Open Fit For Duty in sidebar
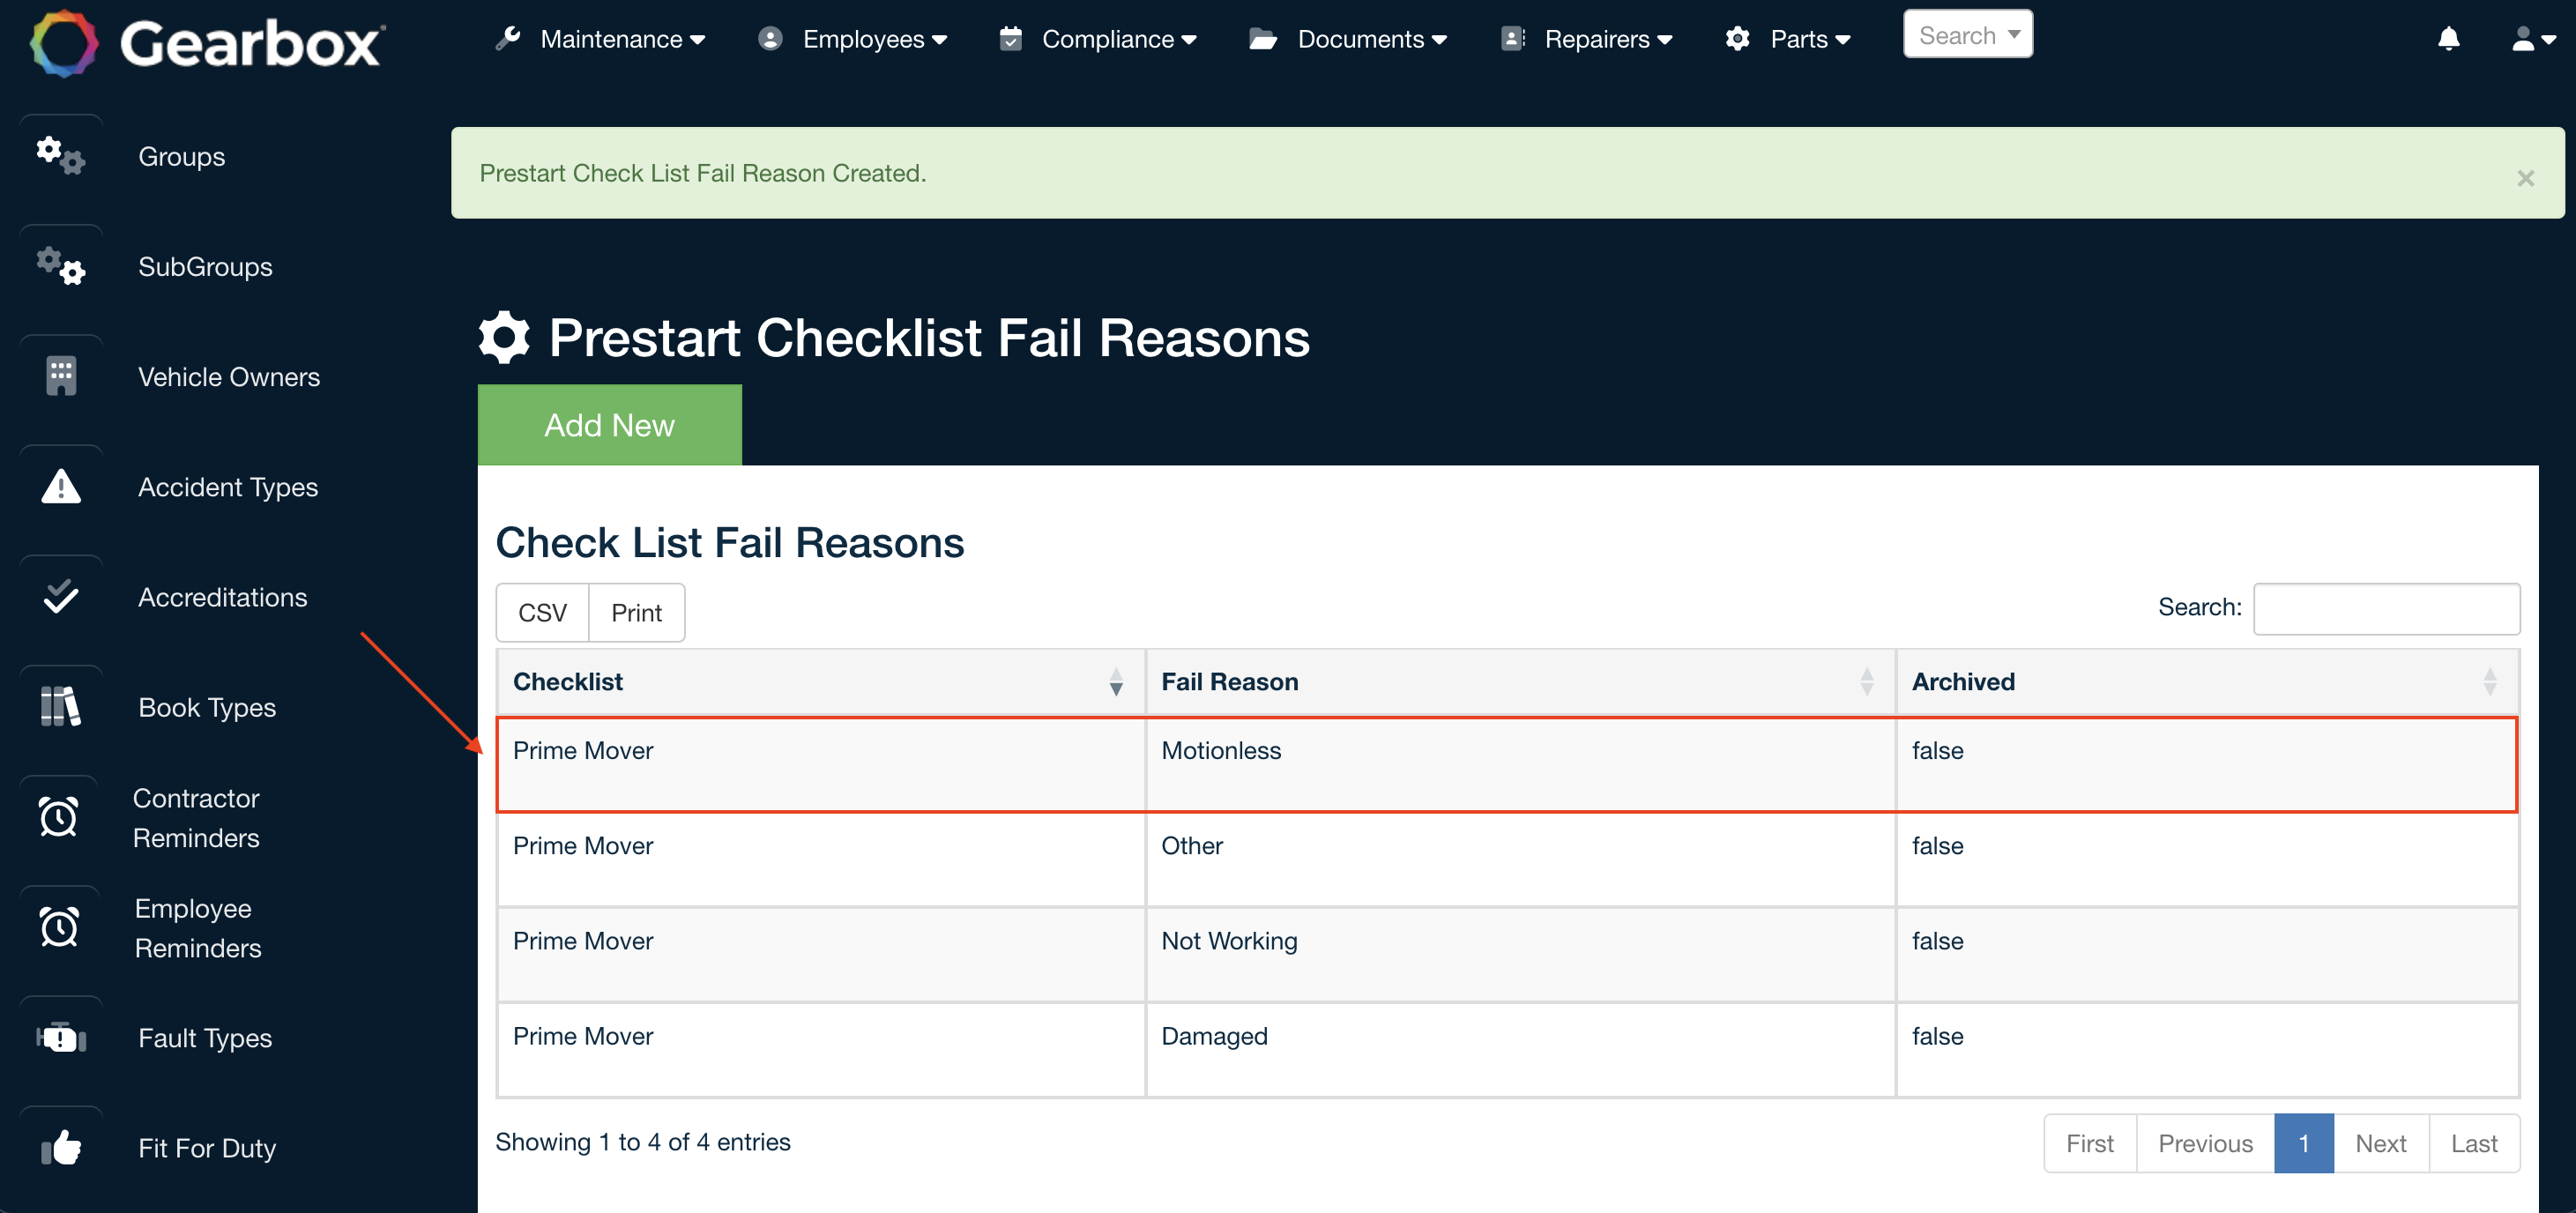Screen dimensions: 2576x1213 [x=207, y=1148]
